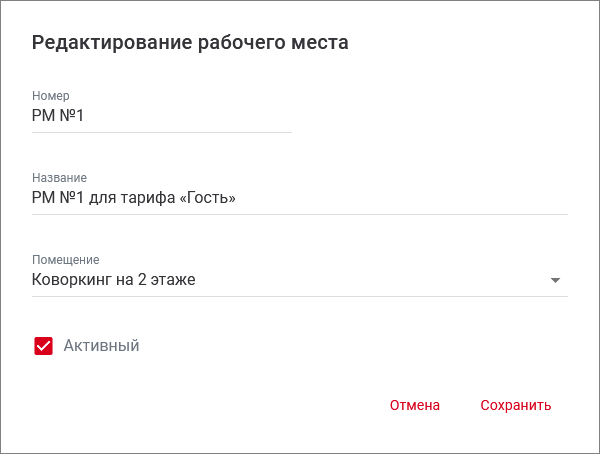Screen dimensions: 600x454
Task: Click the Помещение field label
Action: coord(65,259)
